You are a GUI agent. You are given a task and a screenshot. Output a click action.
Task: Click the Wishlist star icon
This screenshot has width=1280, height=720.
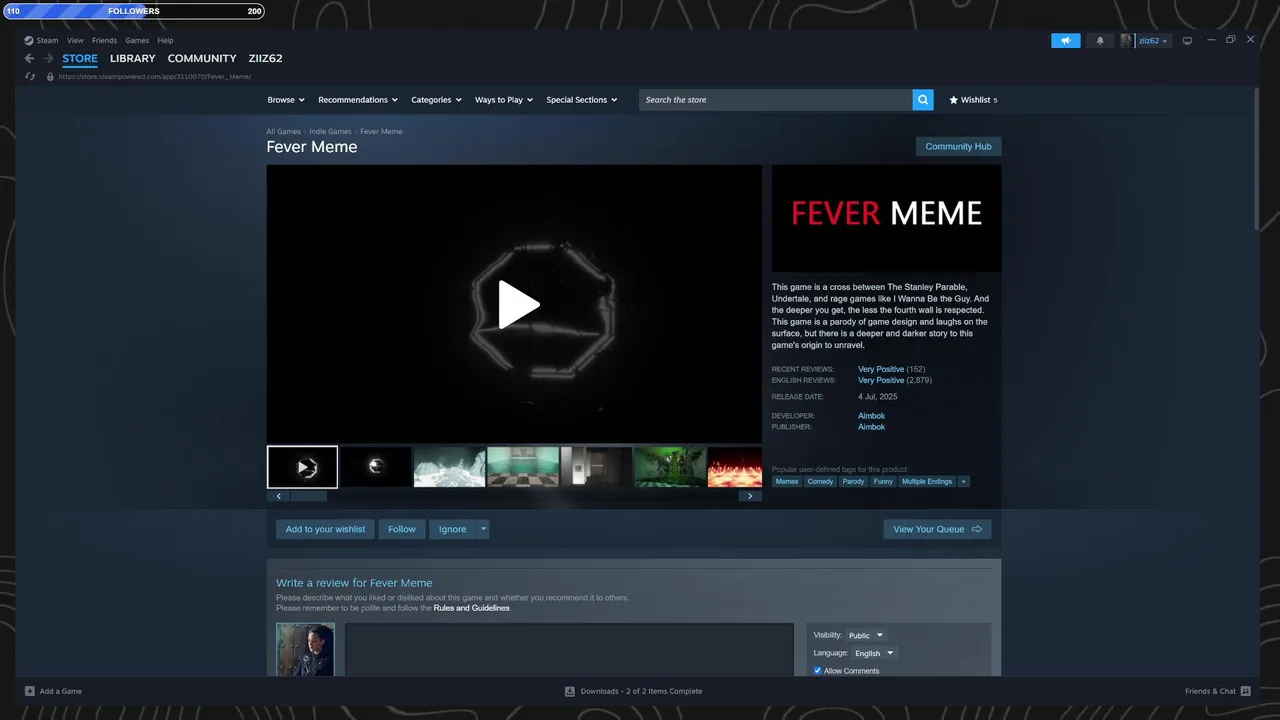click(954, 100)
